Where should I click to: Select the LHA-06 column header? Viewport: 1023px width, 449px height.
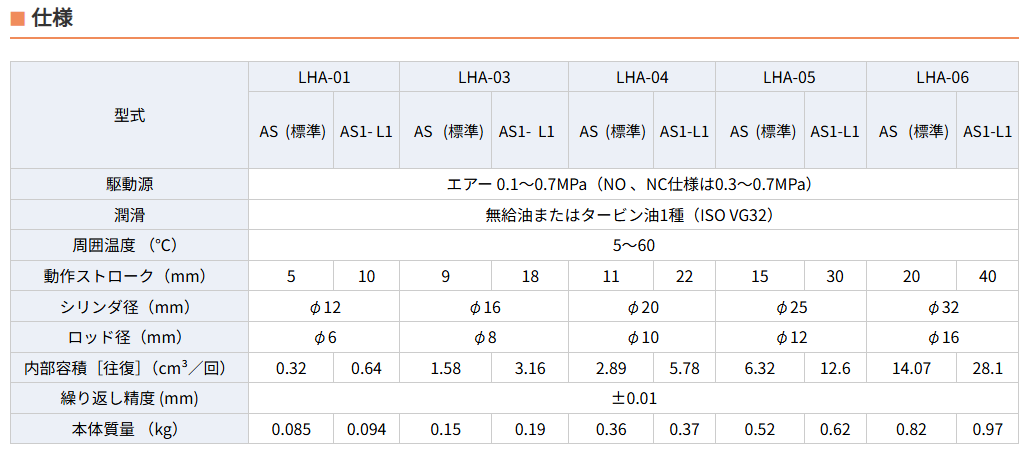[942, 77]
